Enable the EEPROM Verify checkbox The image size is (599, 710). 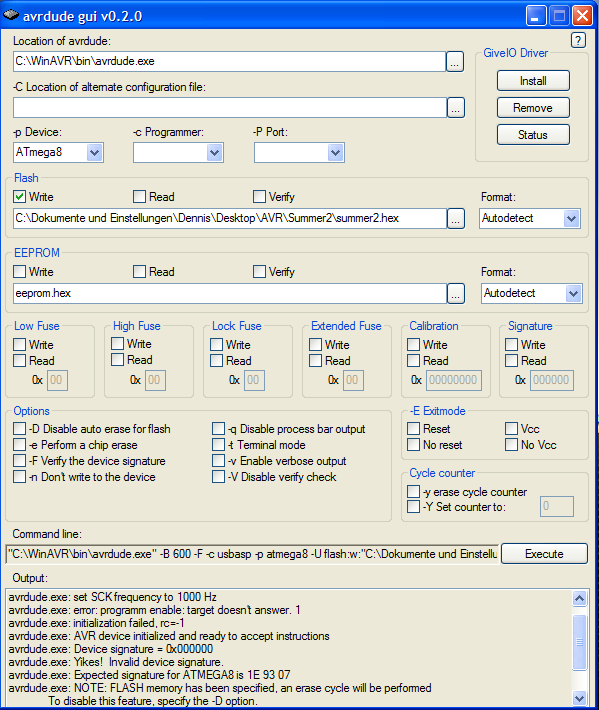[259, 271]
